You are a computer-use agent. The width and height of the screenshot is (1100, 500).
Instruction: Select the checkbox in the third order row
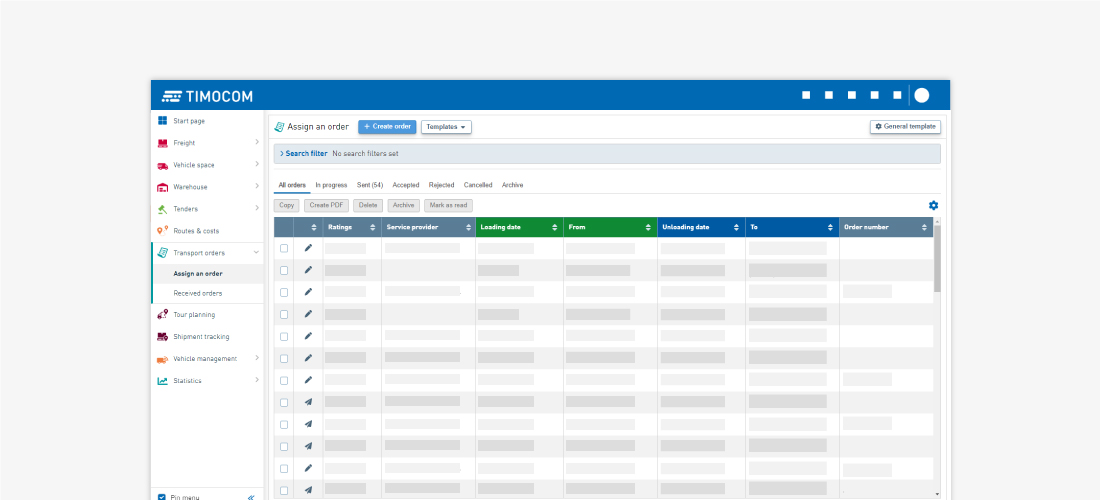(x=284, y=292)
